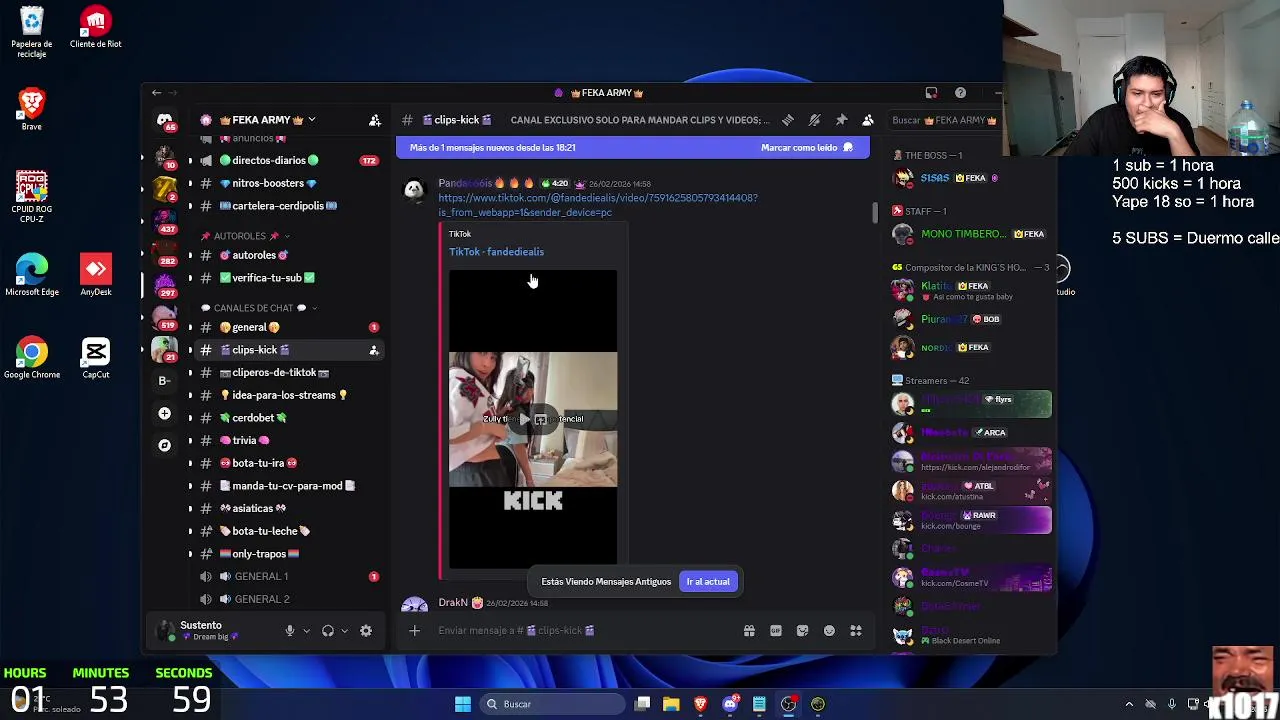
Task: Click the plus attach file icon
Action: pyautogui.click(x=415, y=631)
